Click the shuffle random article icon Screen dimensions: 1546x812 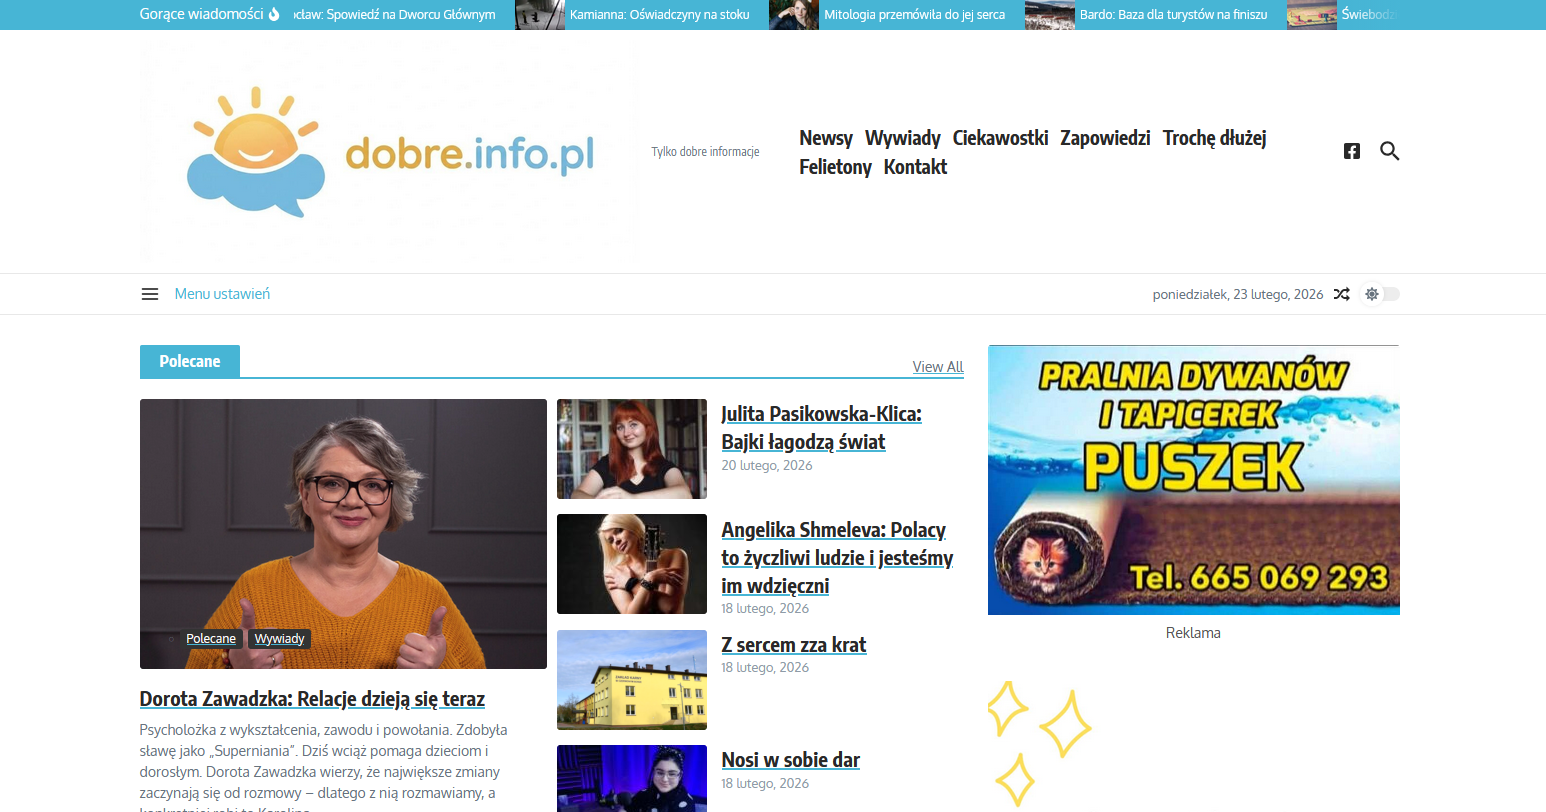point(1342,294)
